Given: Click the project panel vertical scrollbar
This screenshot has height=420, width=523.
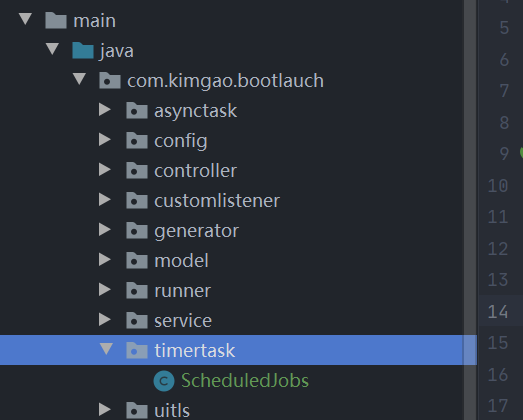Looking at the screenshot, I should coord(470,210).
